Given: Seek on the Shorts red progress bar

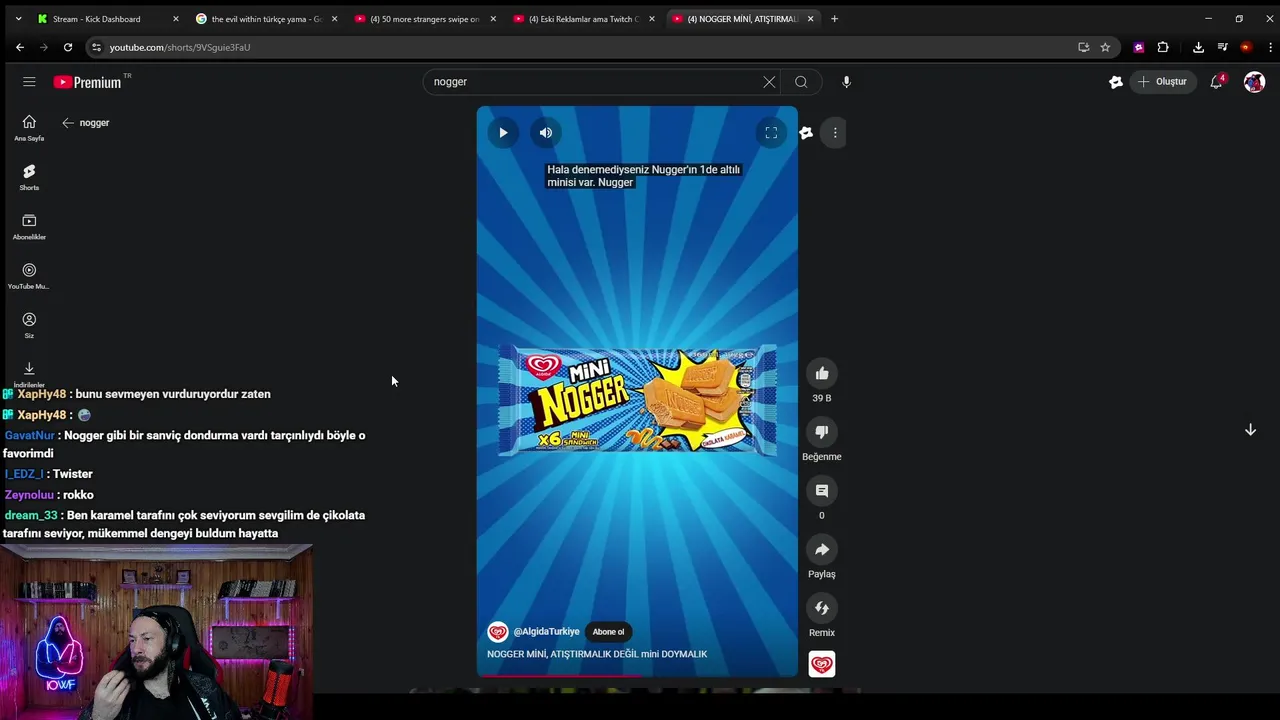Looking at the screenshot, I should pos(637,676).
